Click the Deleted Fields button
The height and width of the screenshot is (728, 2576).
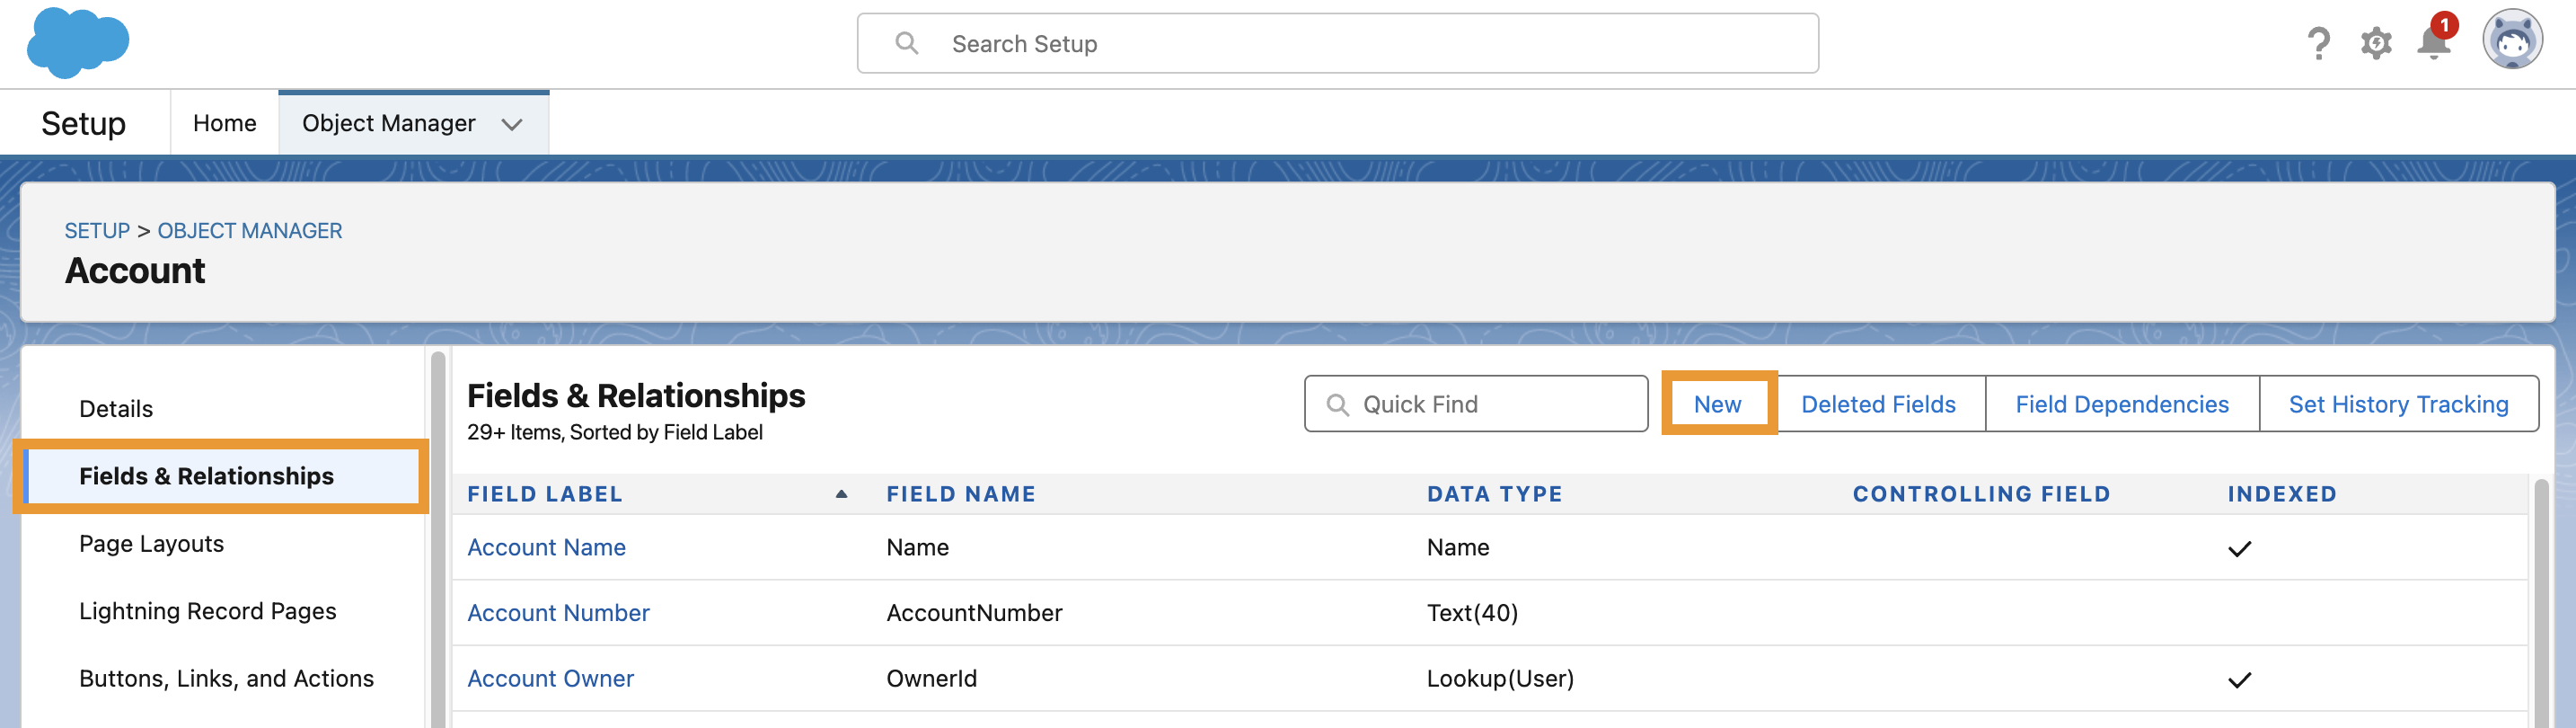1878,404
